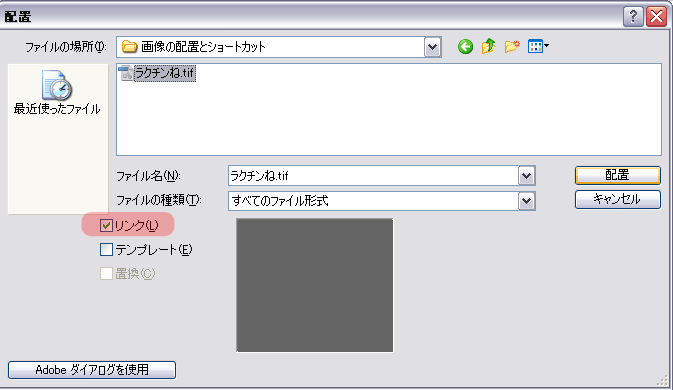Click the ファイル名 text input field
The image size is (673, 390).
(373, 176)
